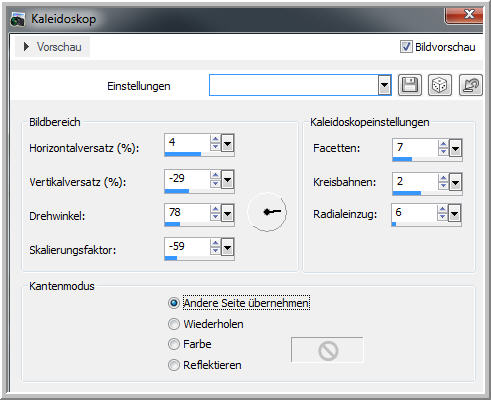Image resolution: width=491 pixels, height=400 pixels.
Task: Decrease Radialeinzug with the down spinner
Action: [442, 217]
